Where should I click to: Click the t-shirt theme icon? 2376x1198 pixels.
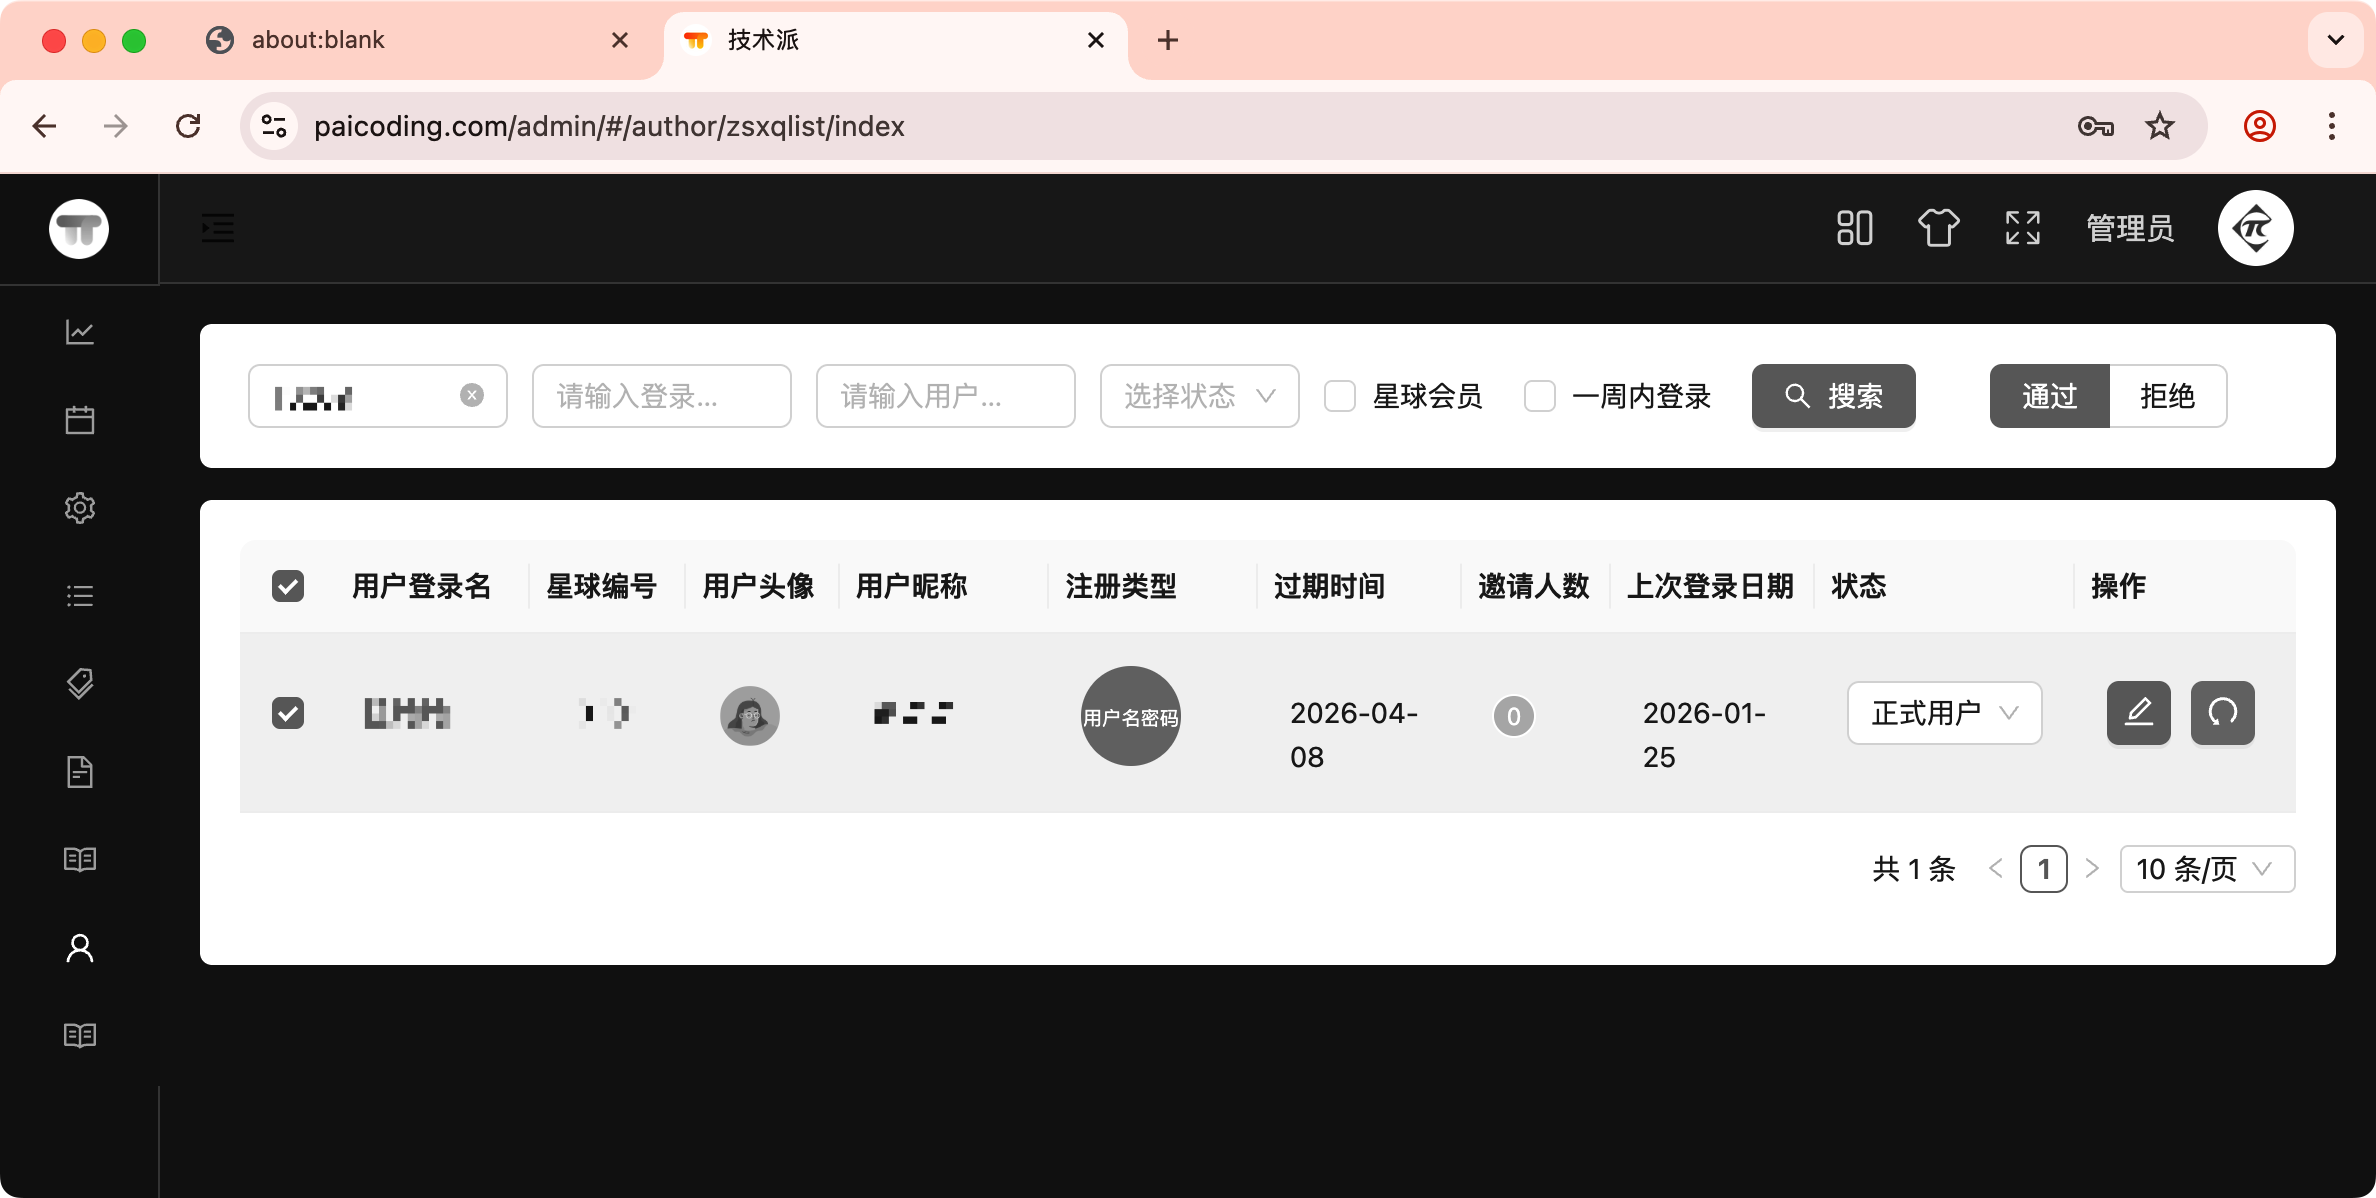1938,228
